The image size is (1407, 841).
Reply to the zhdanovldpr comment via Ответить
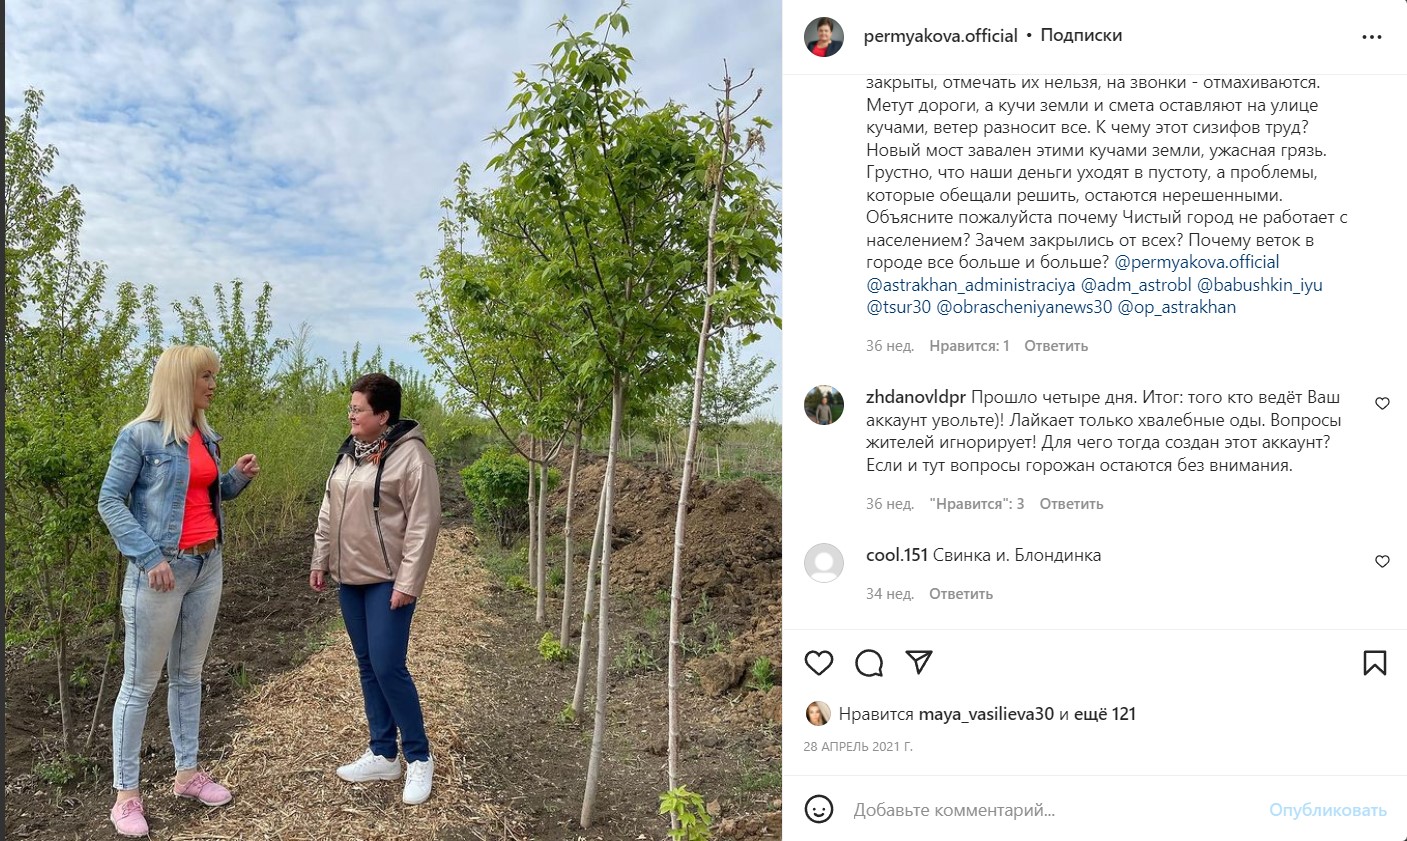pos(1071,504)
